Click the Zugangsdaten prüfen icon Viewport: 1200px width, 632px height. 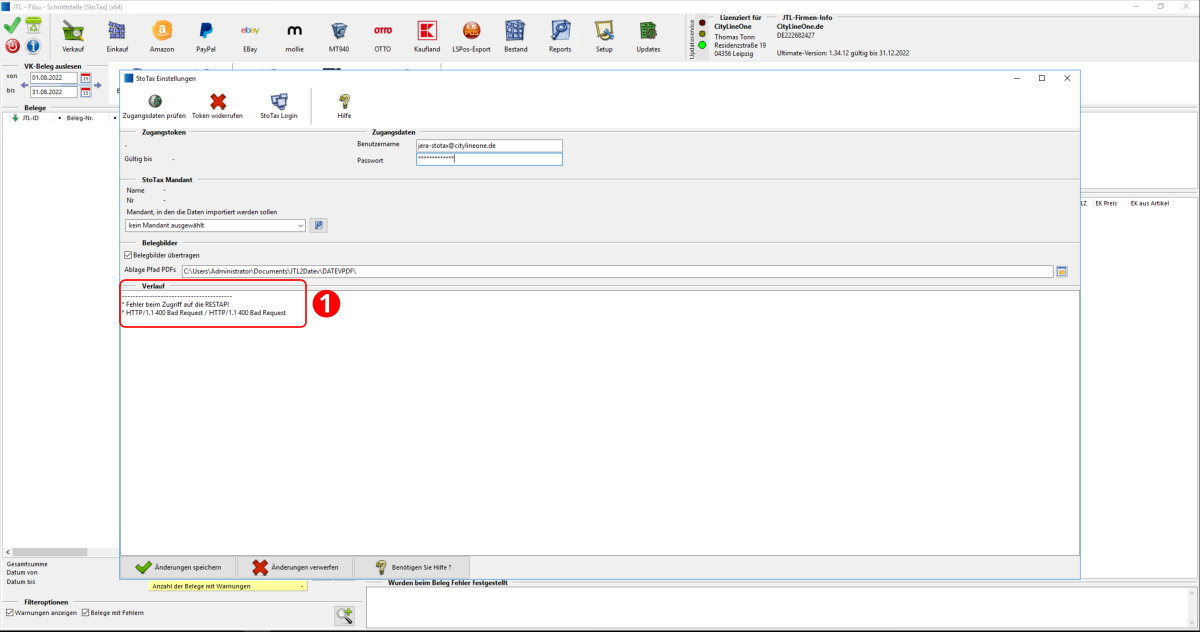point(154,101)
